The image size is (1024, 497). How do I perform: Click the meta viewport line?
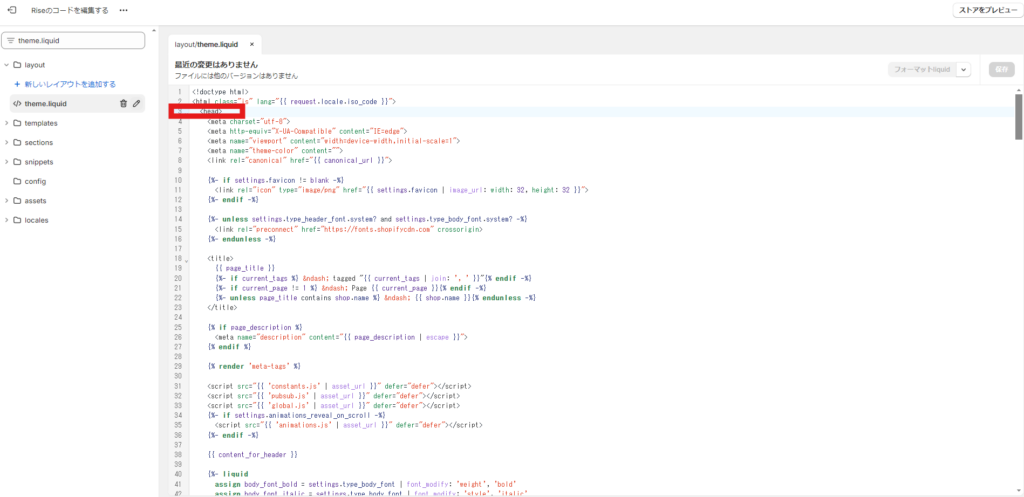(x=334, y=140)
